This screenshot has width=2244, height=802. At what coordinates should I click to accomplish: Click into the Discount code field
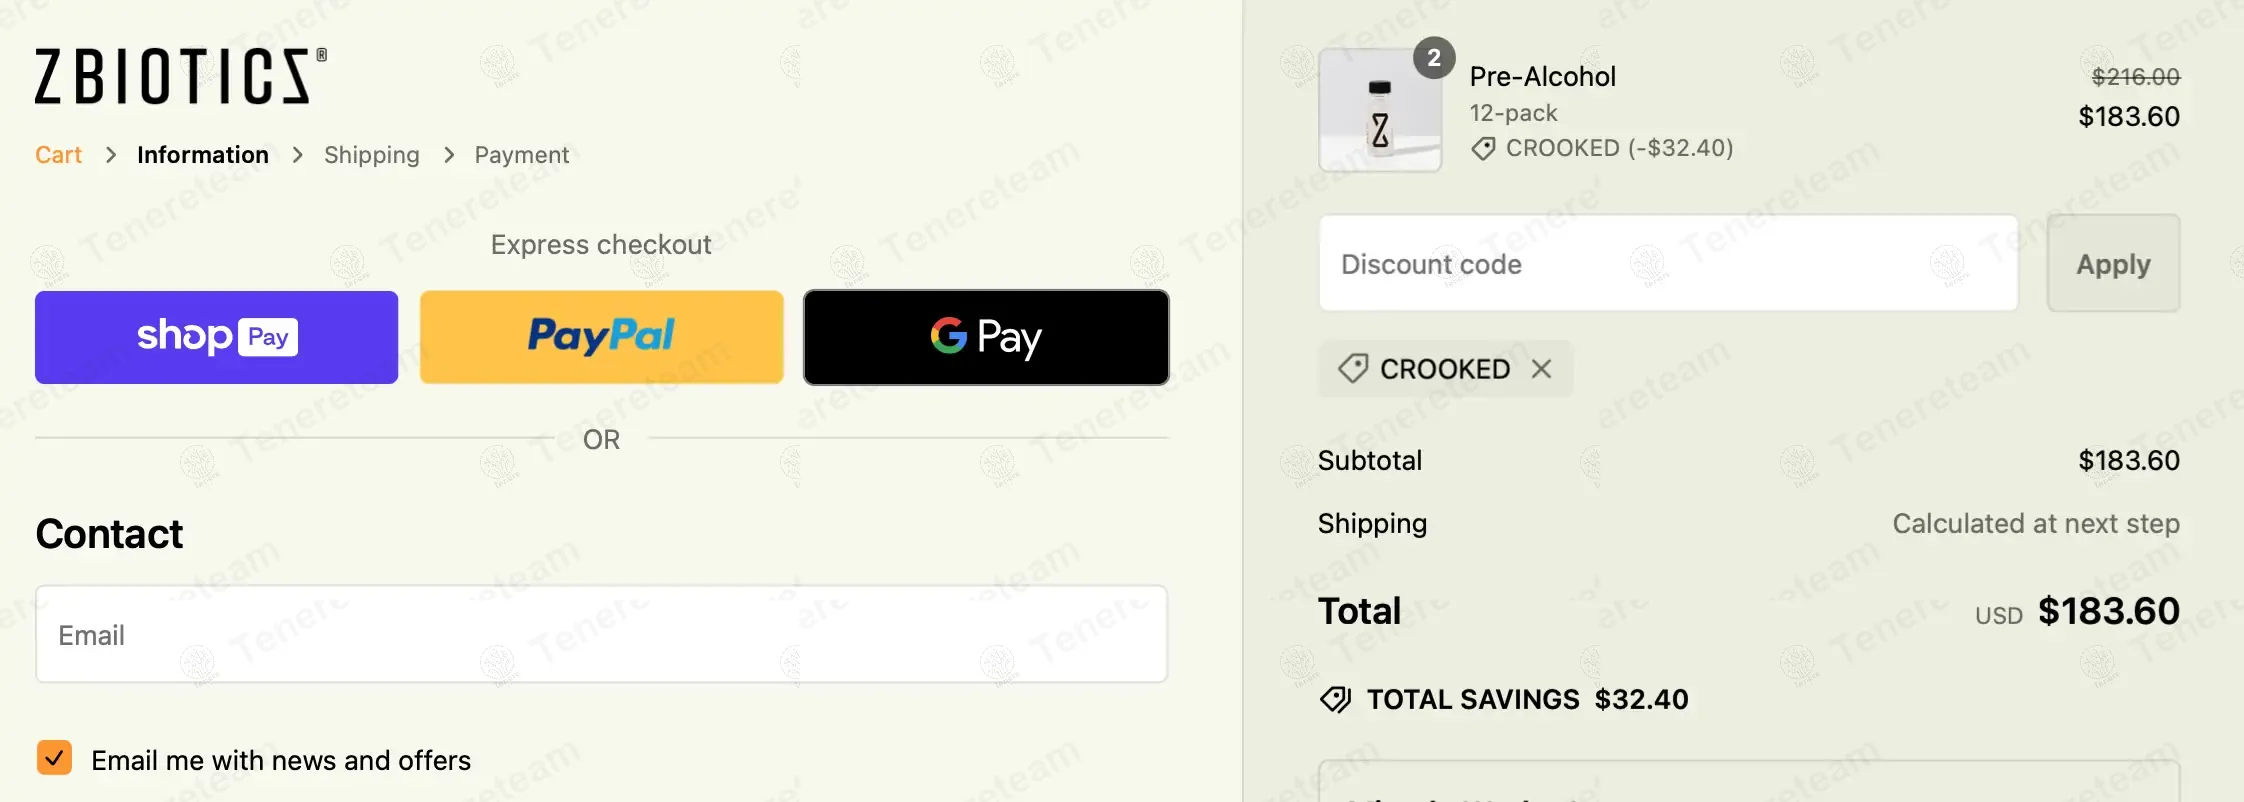click(x=1668, y=264)
